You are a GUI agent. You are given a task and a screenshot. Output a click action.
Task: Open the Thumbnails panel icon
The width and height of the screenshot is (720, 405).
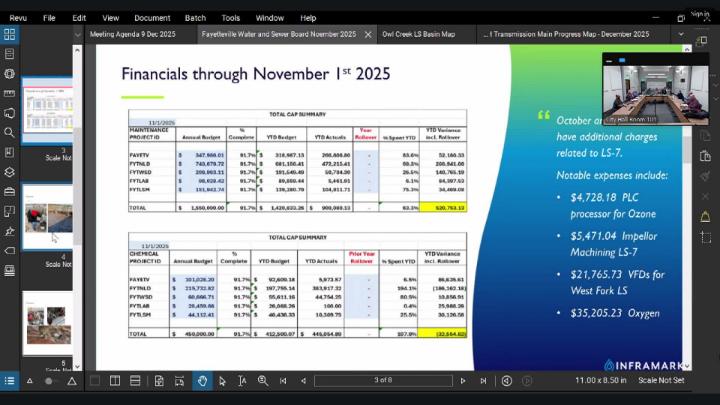[x=9, y=34]
